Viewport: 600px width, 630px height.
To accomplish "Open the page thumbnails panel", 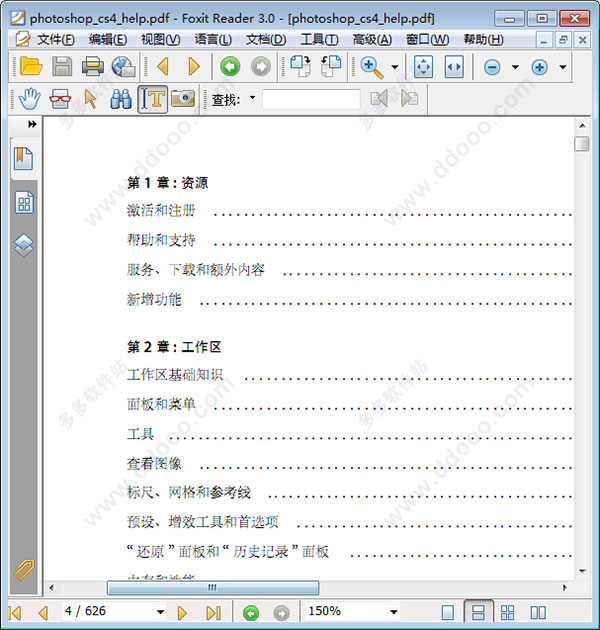I will point(24,202).
